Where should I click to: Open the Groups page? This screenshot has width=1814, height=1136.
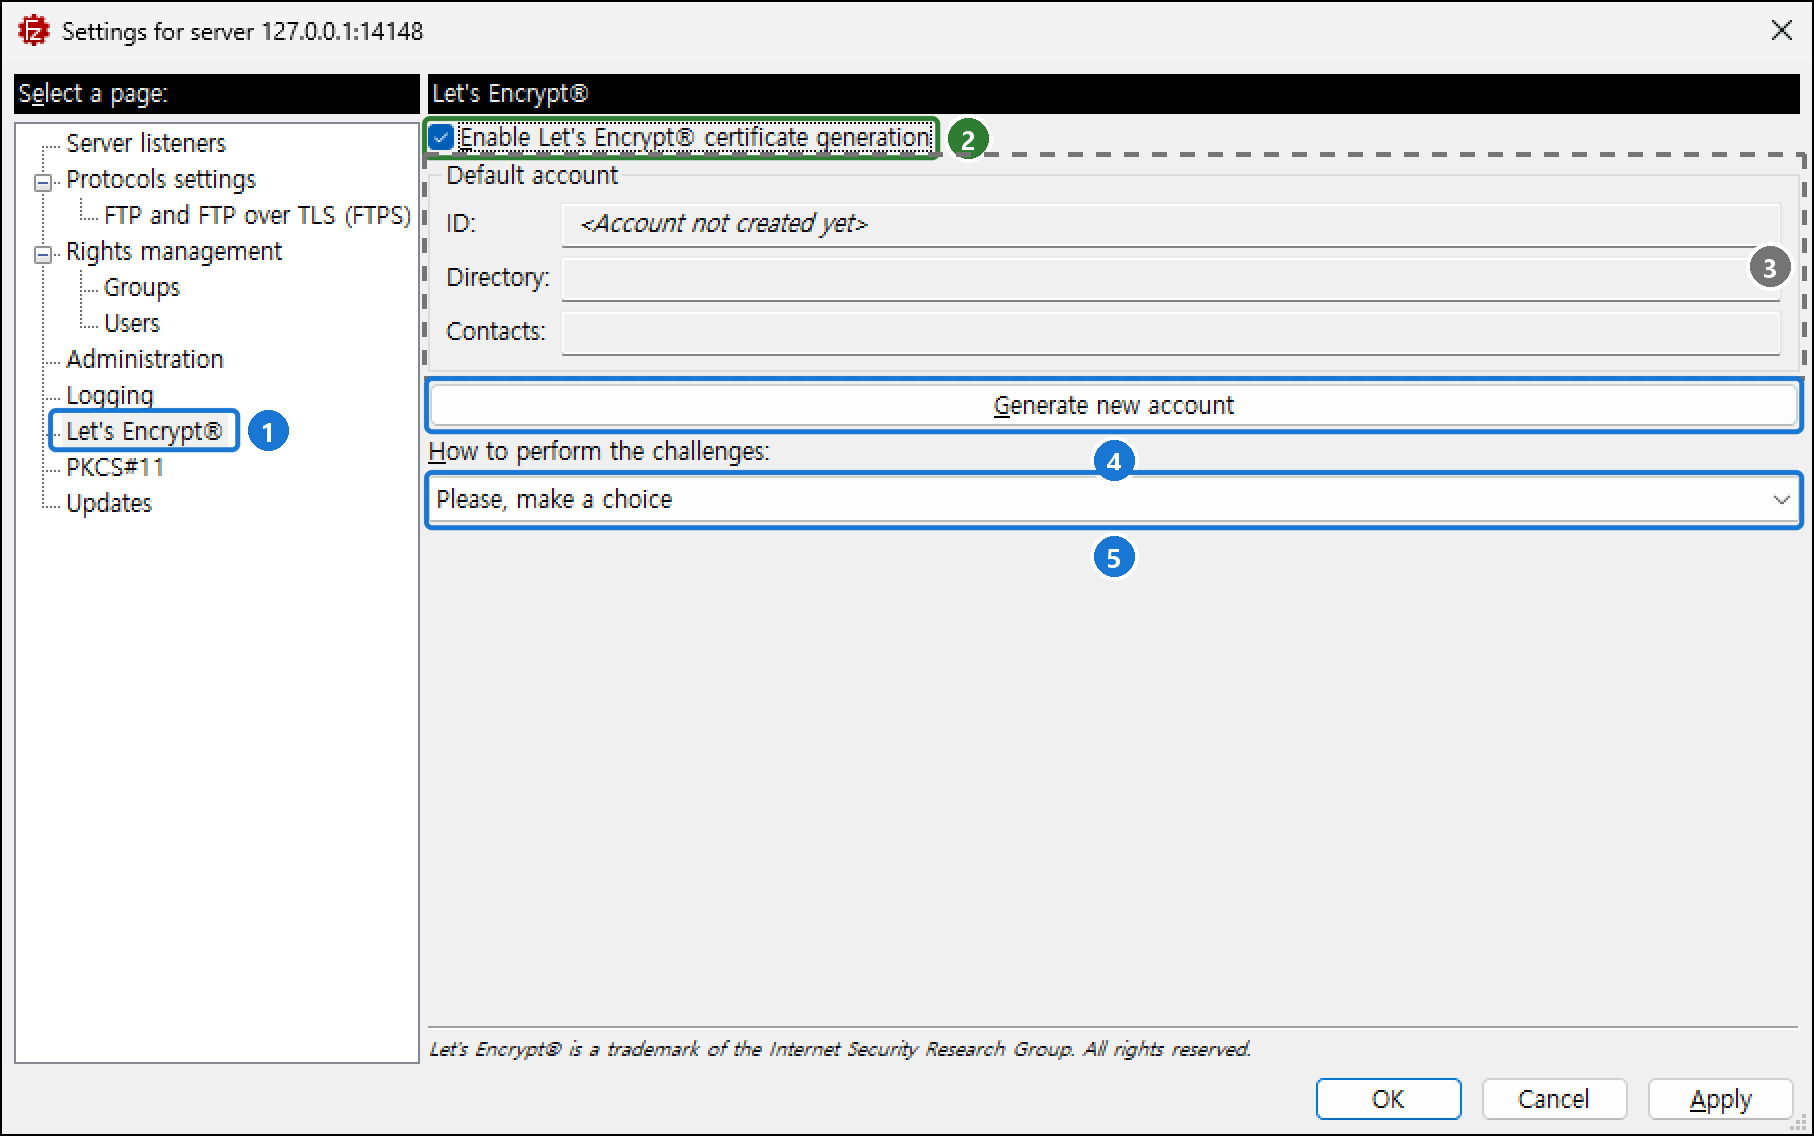(142, 288)
